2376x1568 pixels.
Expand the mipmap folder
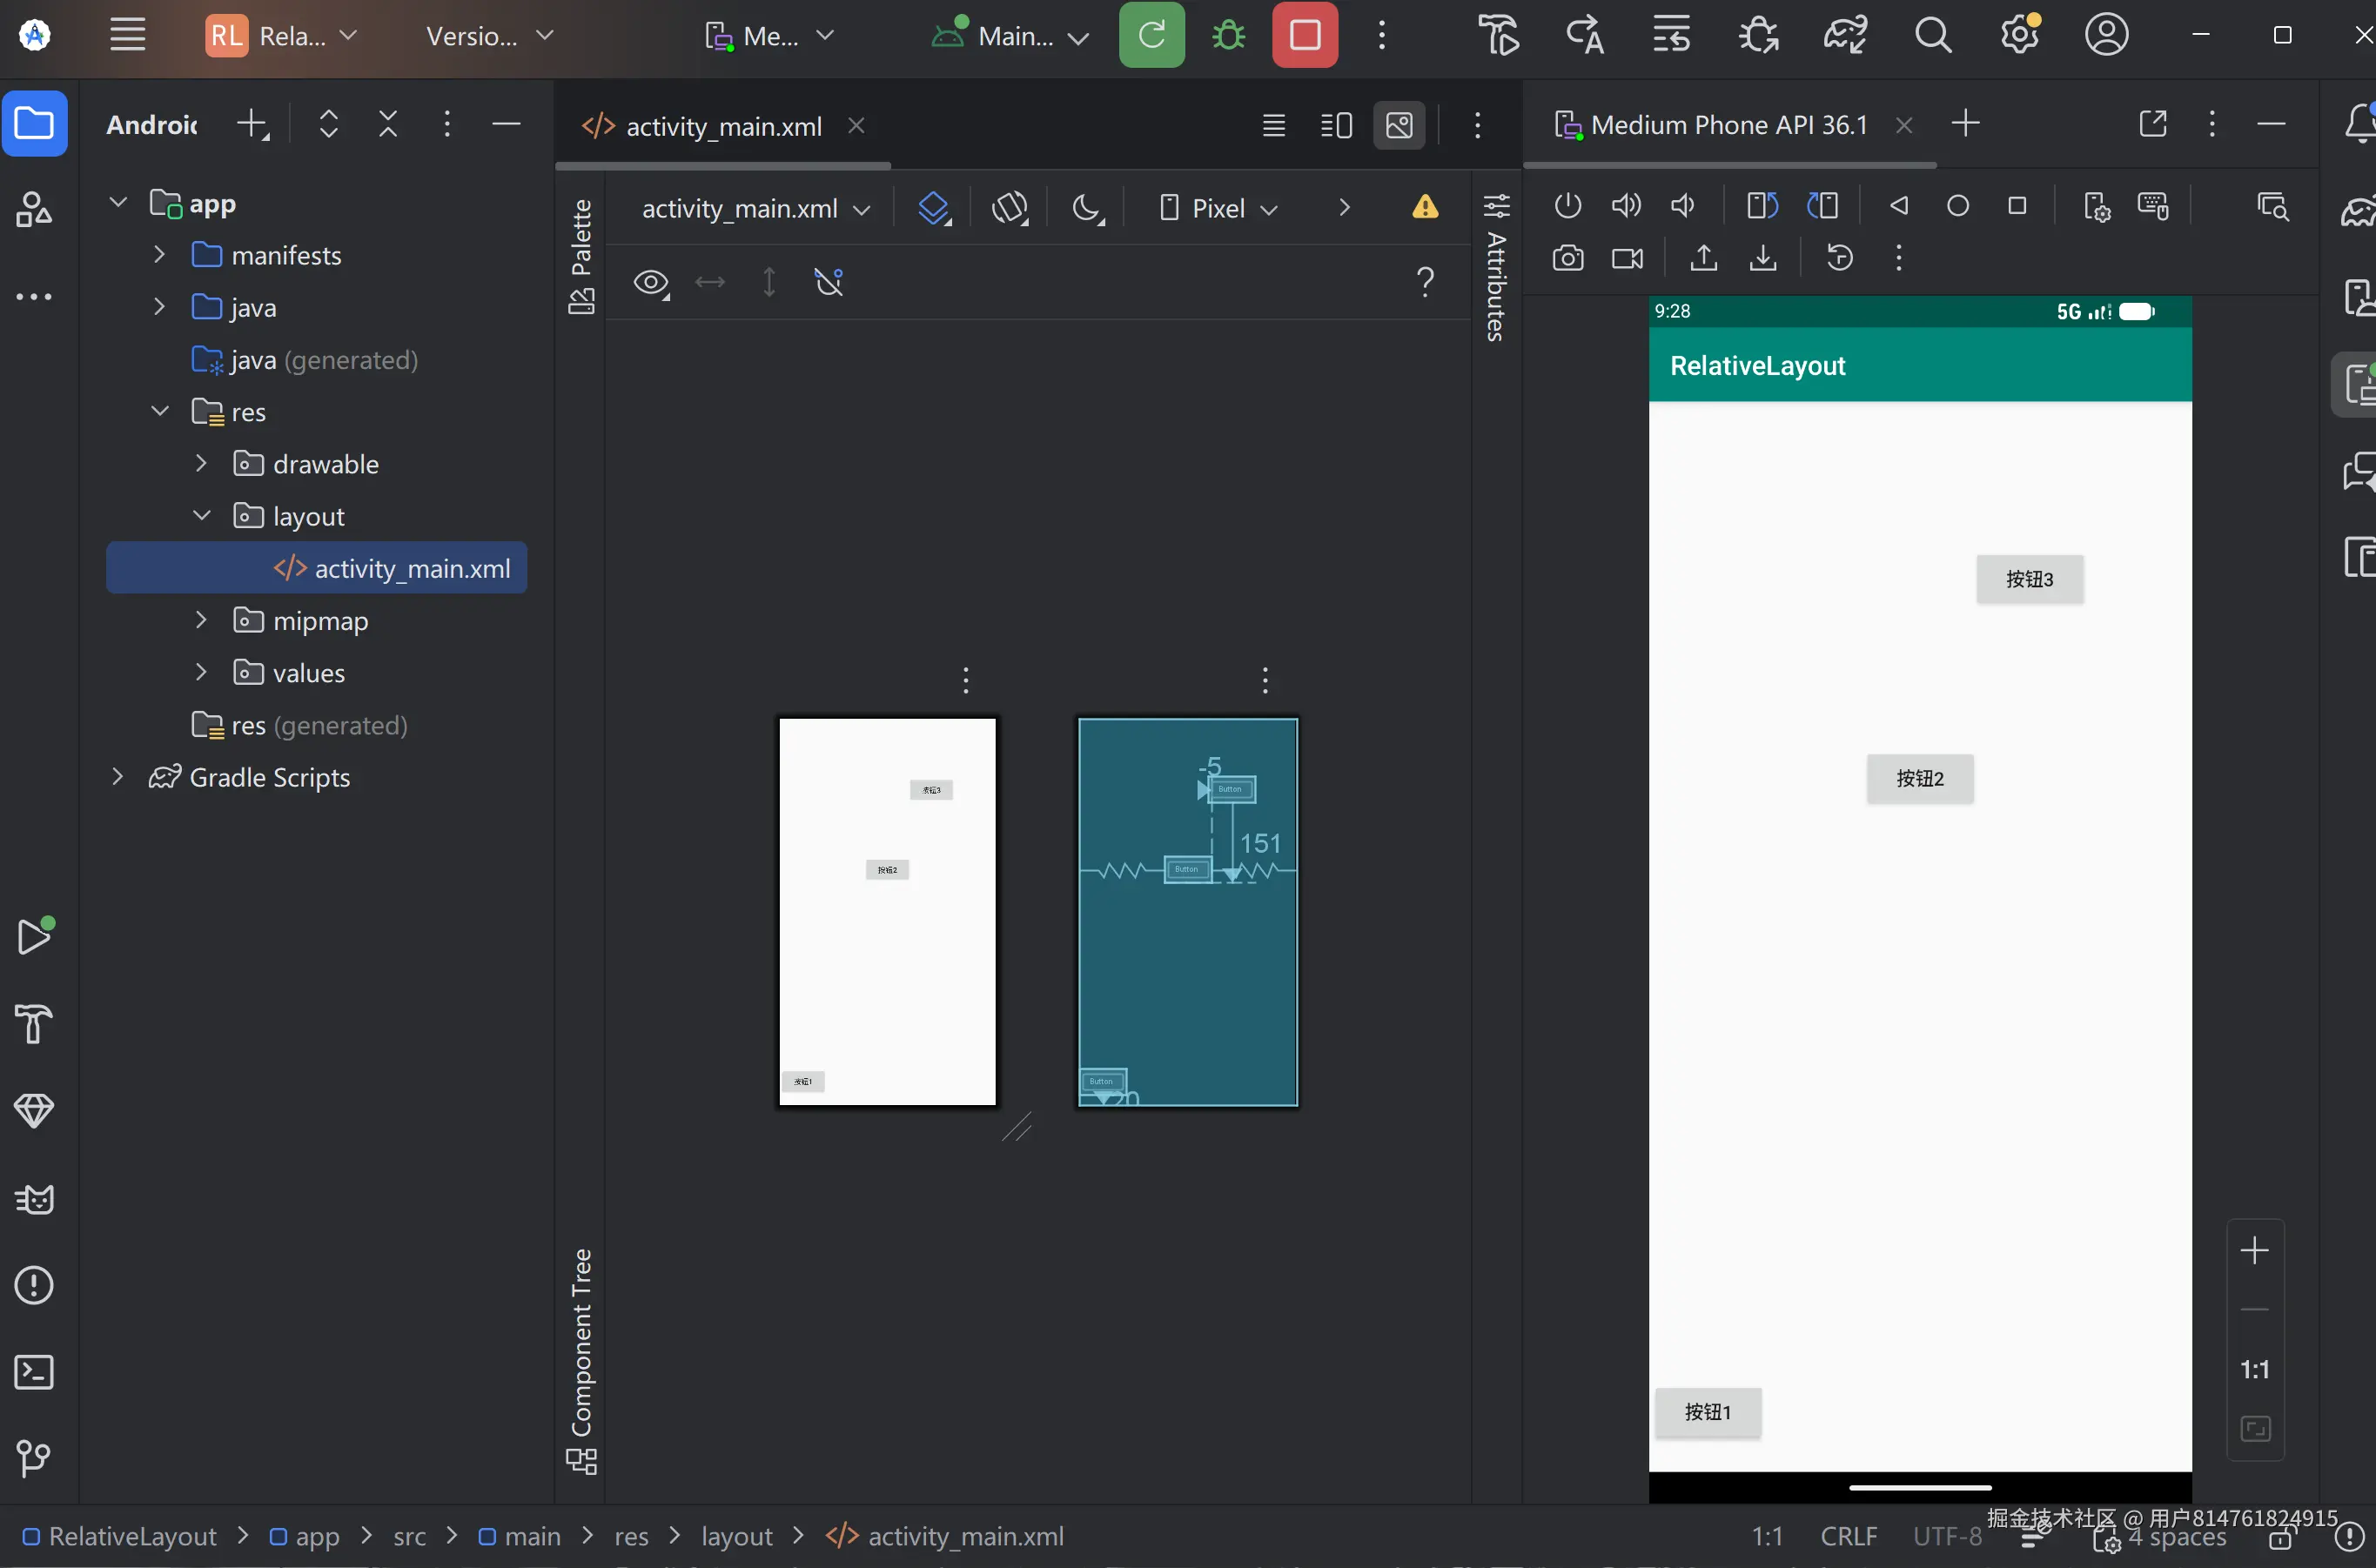201,620
